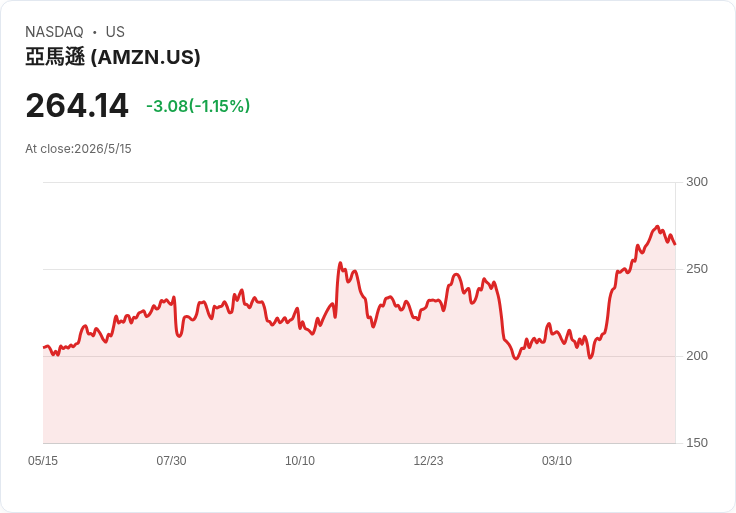Click the dot separator between NASDAQ and US
This screenshot has height=513, width=736.
pyautogui.click(x=95, y=32)
